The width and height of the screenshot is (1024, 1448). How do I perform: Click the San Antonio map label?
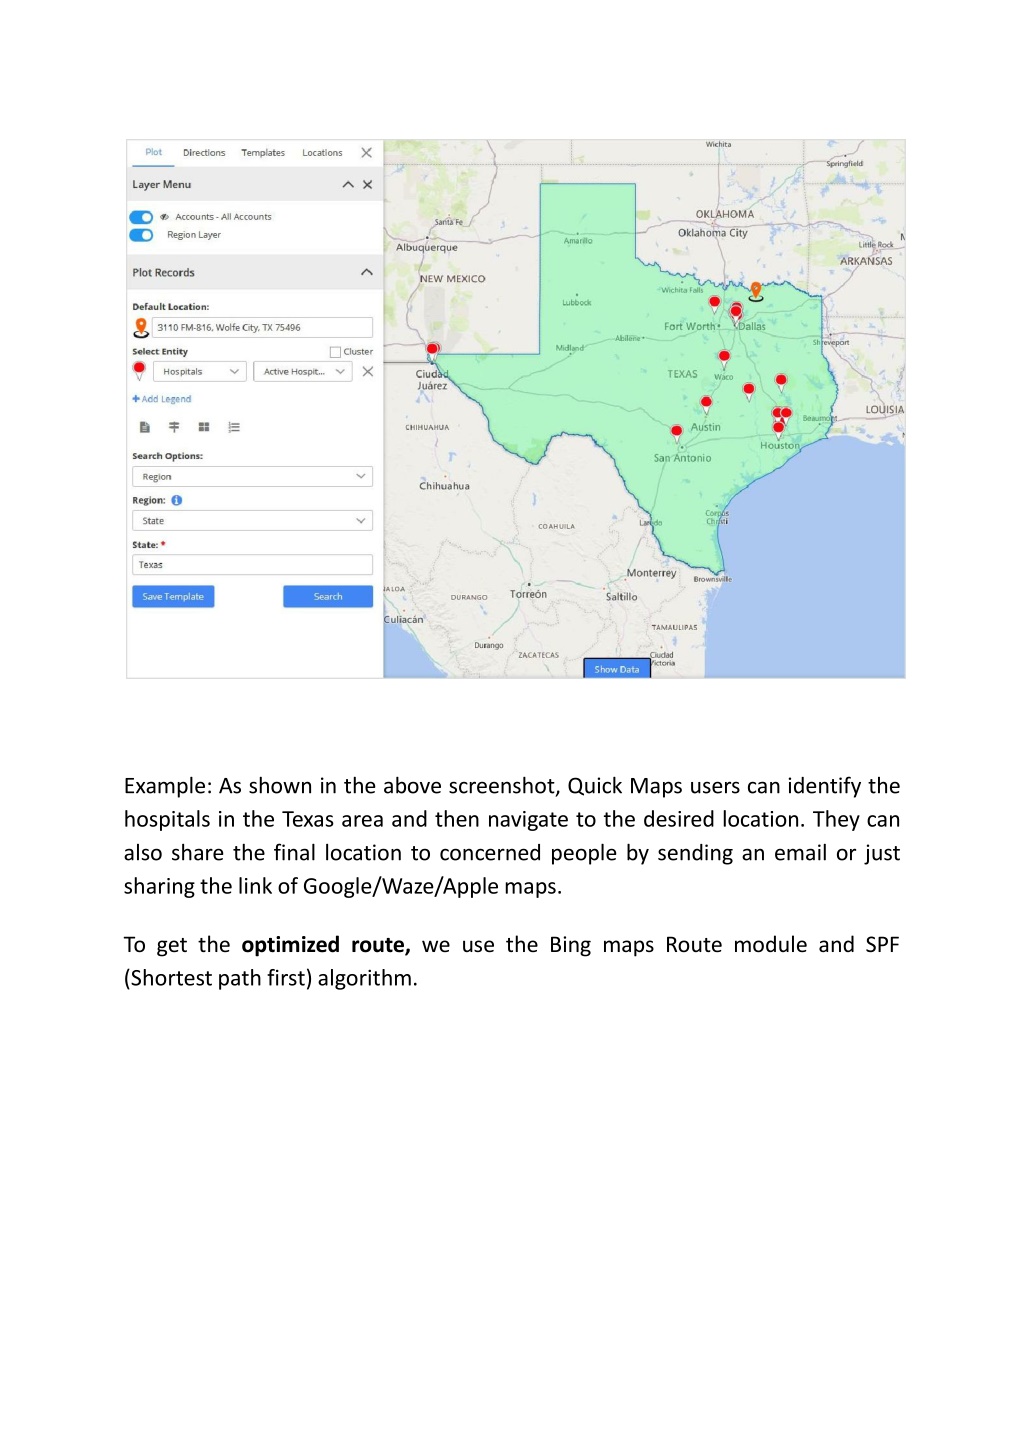683,458
